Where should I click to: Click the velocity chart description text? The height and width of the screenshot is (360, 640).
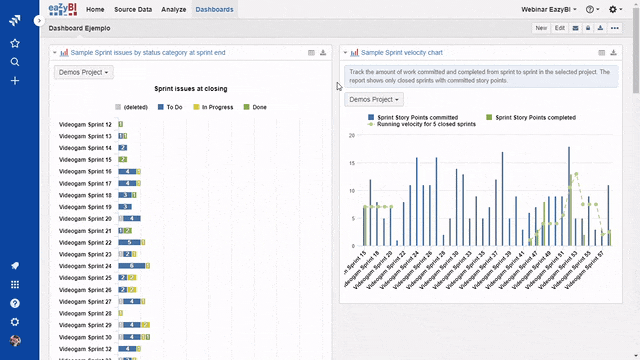pos(480,76)
